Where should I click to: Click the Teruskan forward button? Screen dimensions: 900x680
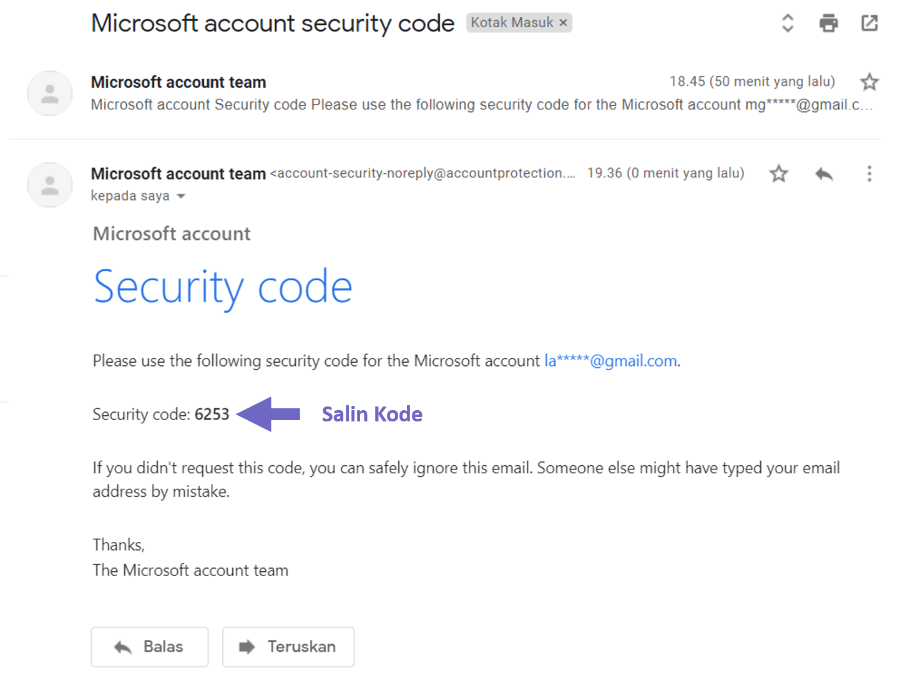point(288,647)
